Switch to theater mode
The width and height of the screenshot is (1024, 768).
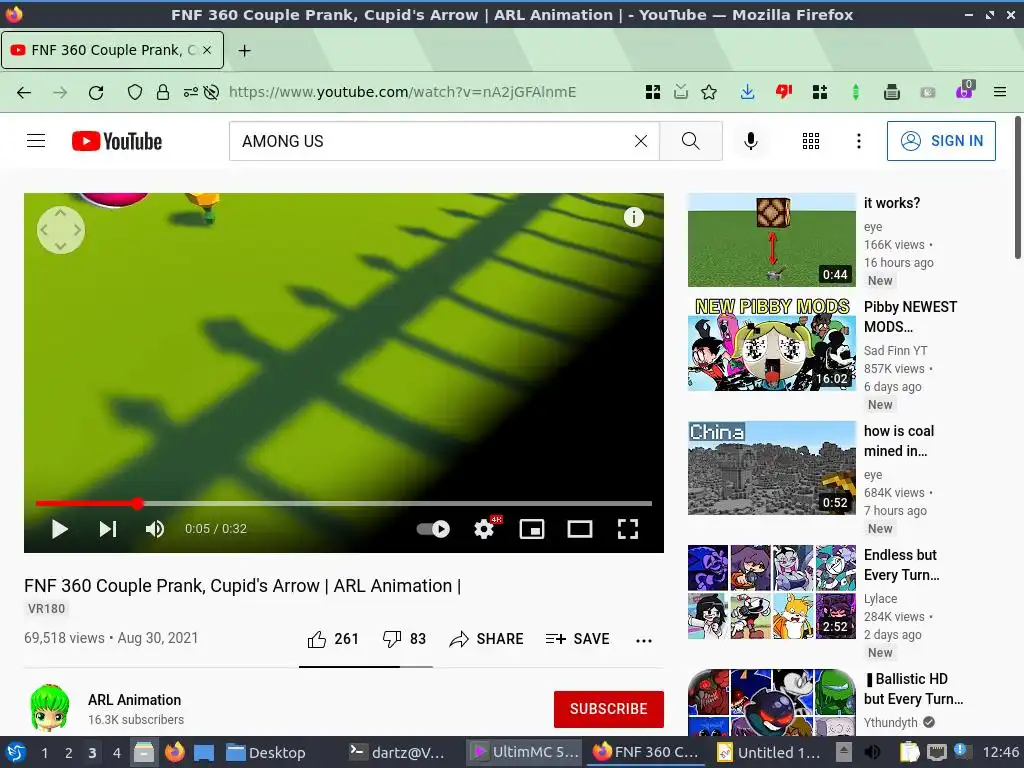point(580,529)
